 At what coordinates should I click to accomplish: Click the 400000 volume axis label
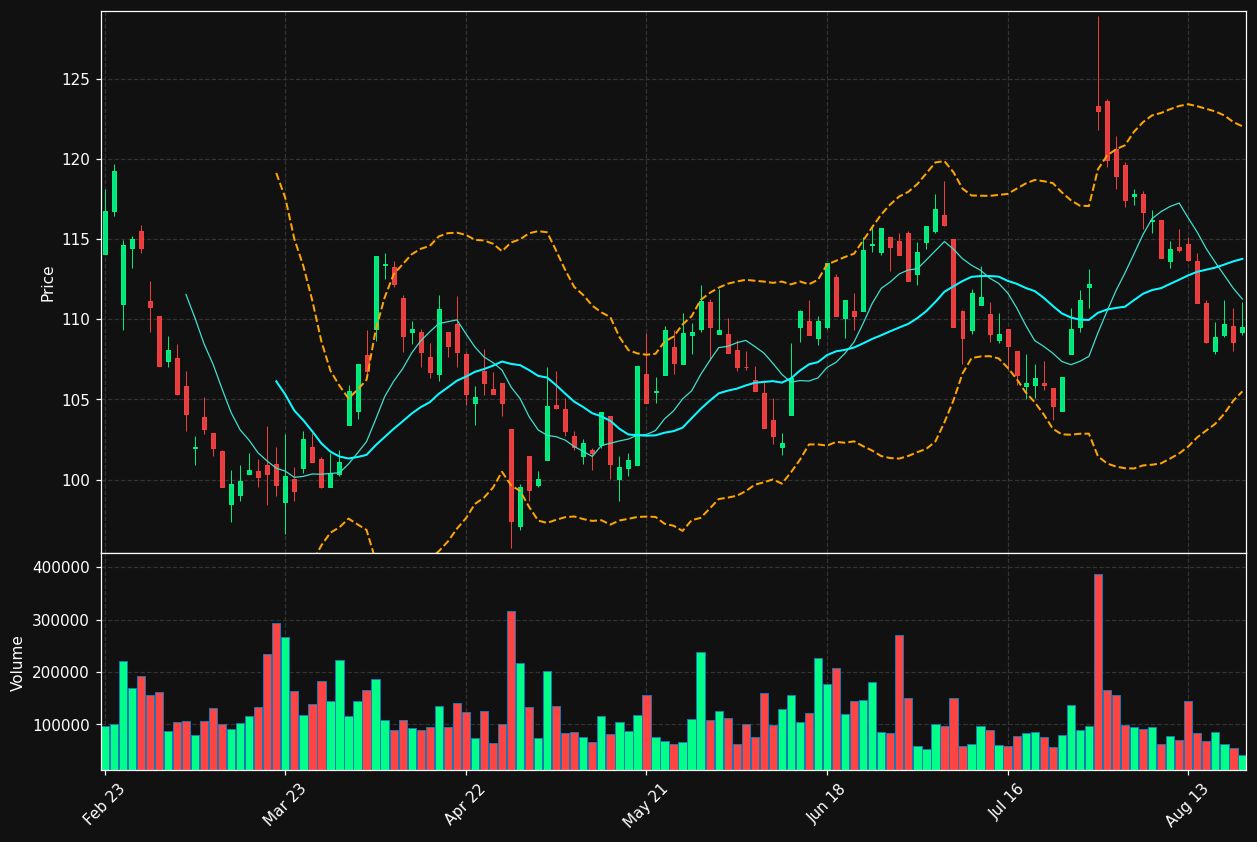coord(62,567)
